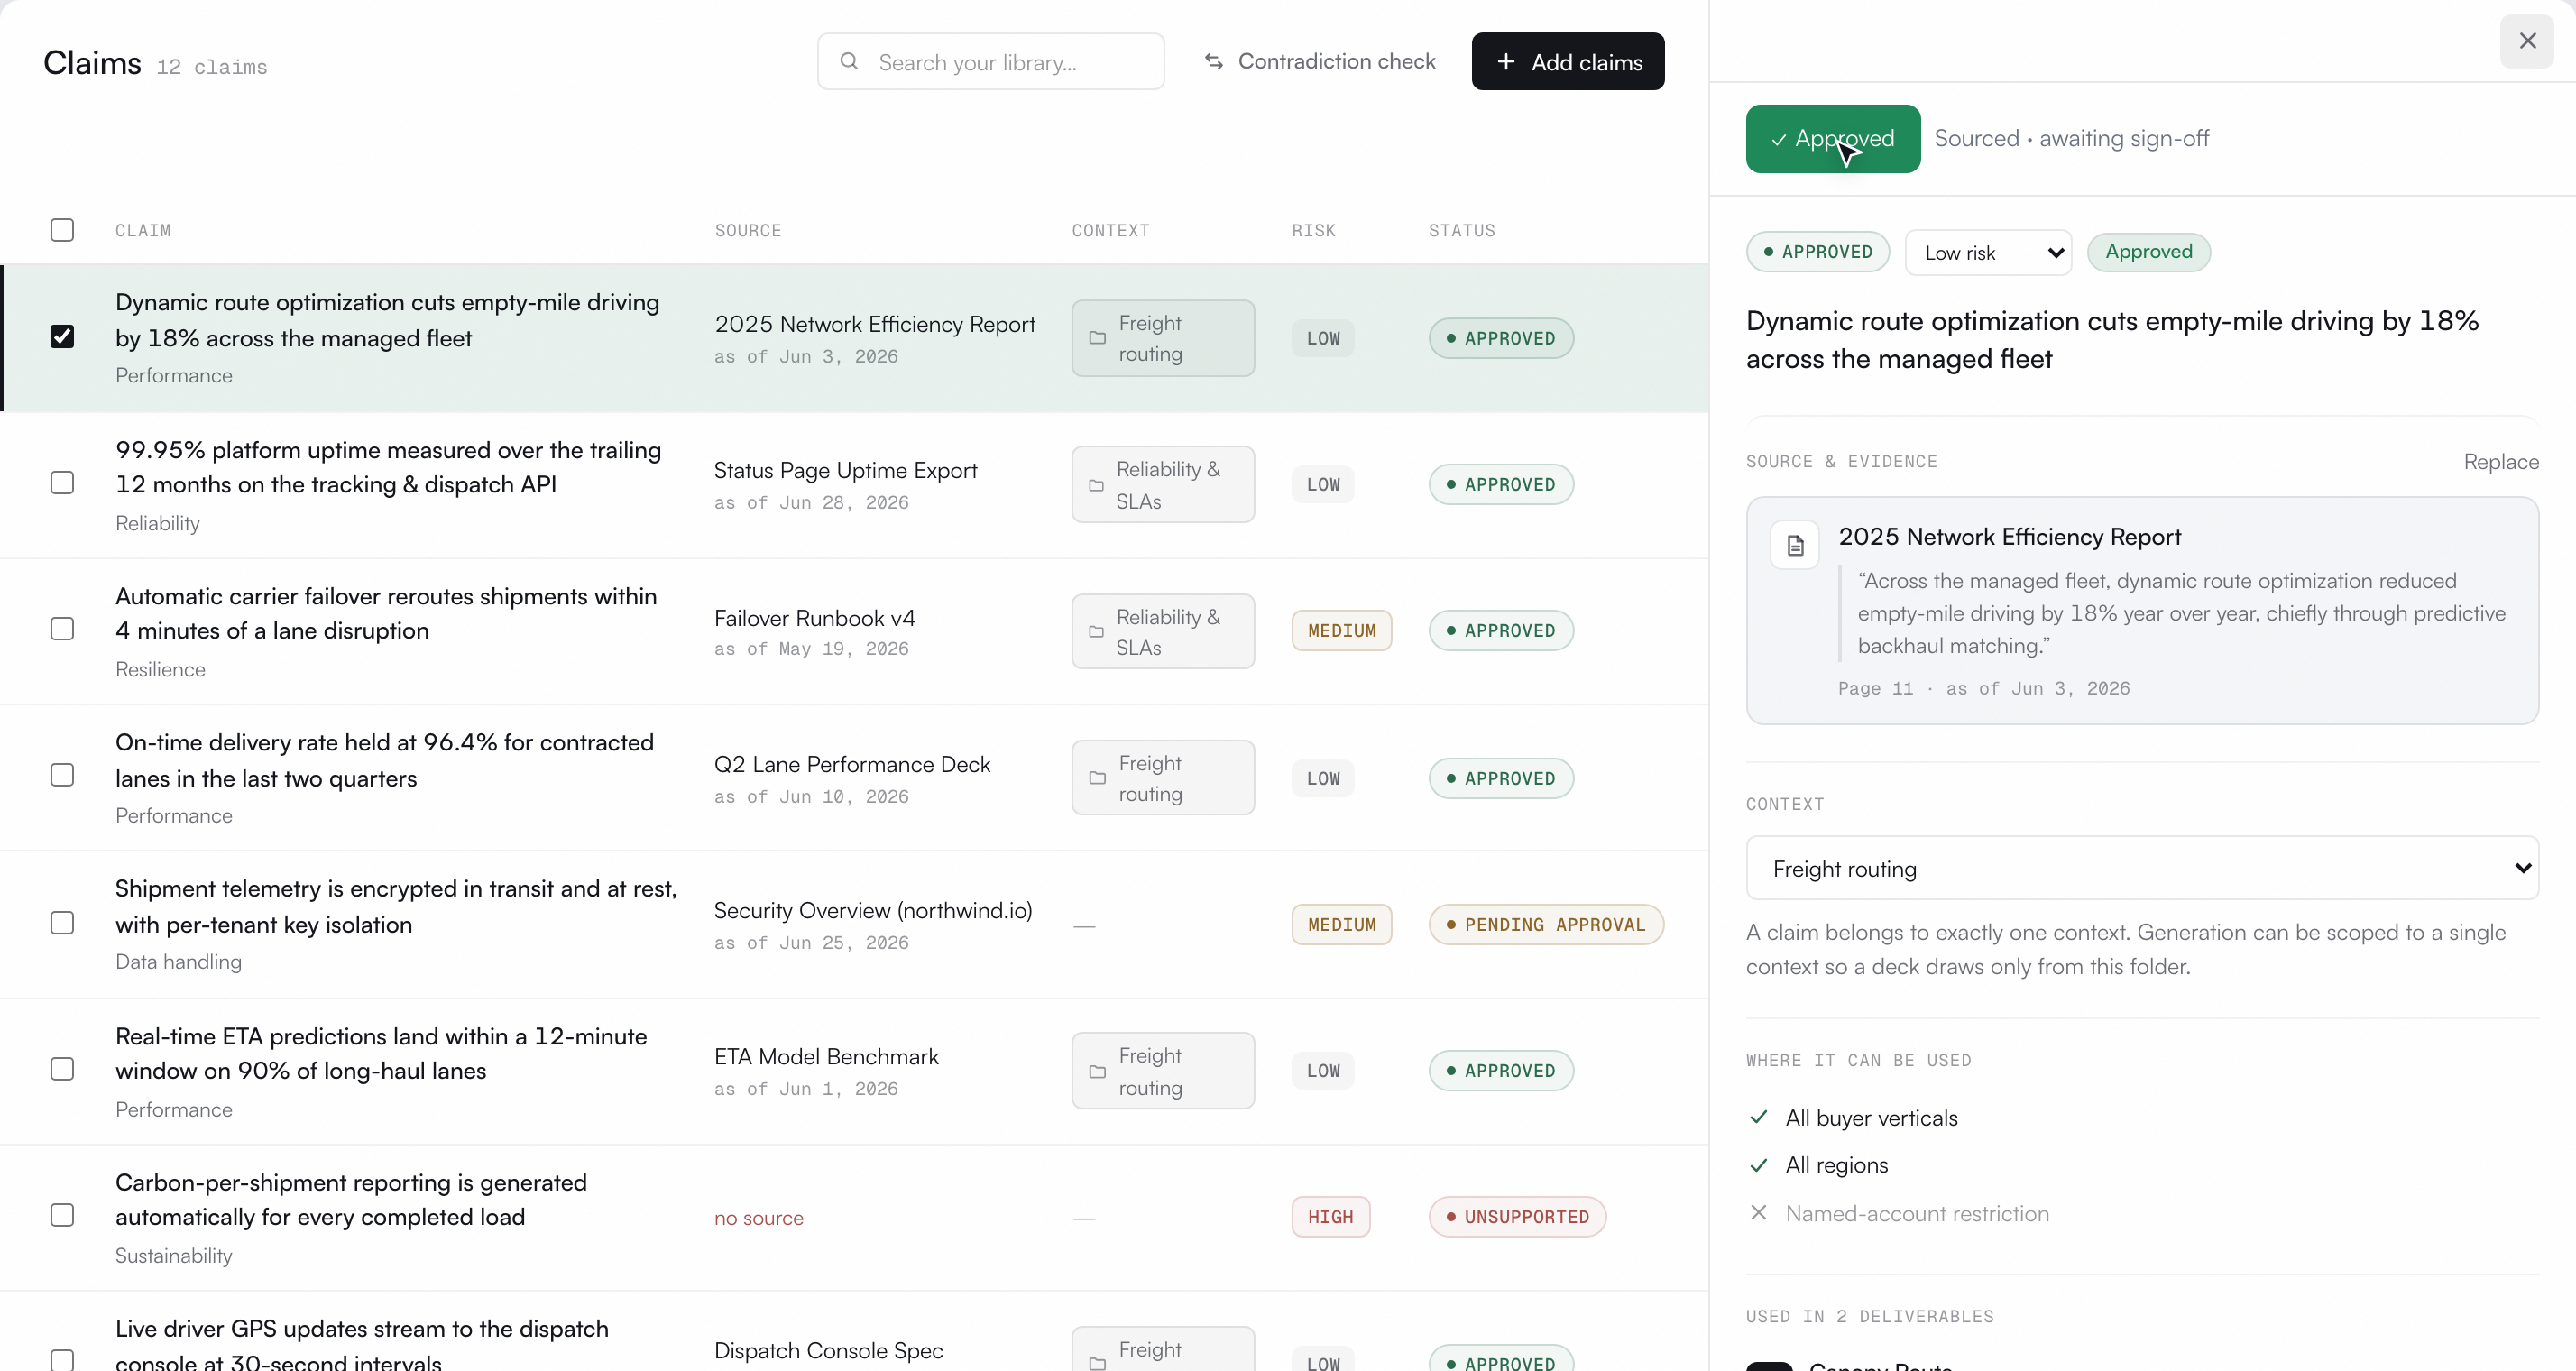Click folder icon in ETA Model Benchmark row context chip

[1097, 1071]
